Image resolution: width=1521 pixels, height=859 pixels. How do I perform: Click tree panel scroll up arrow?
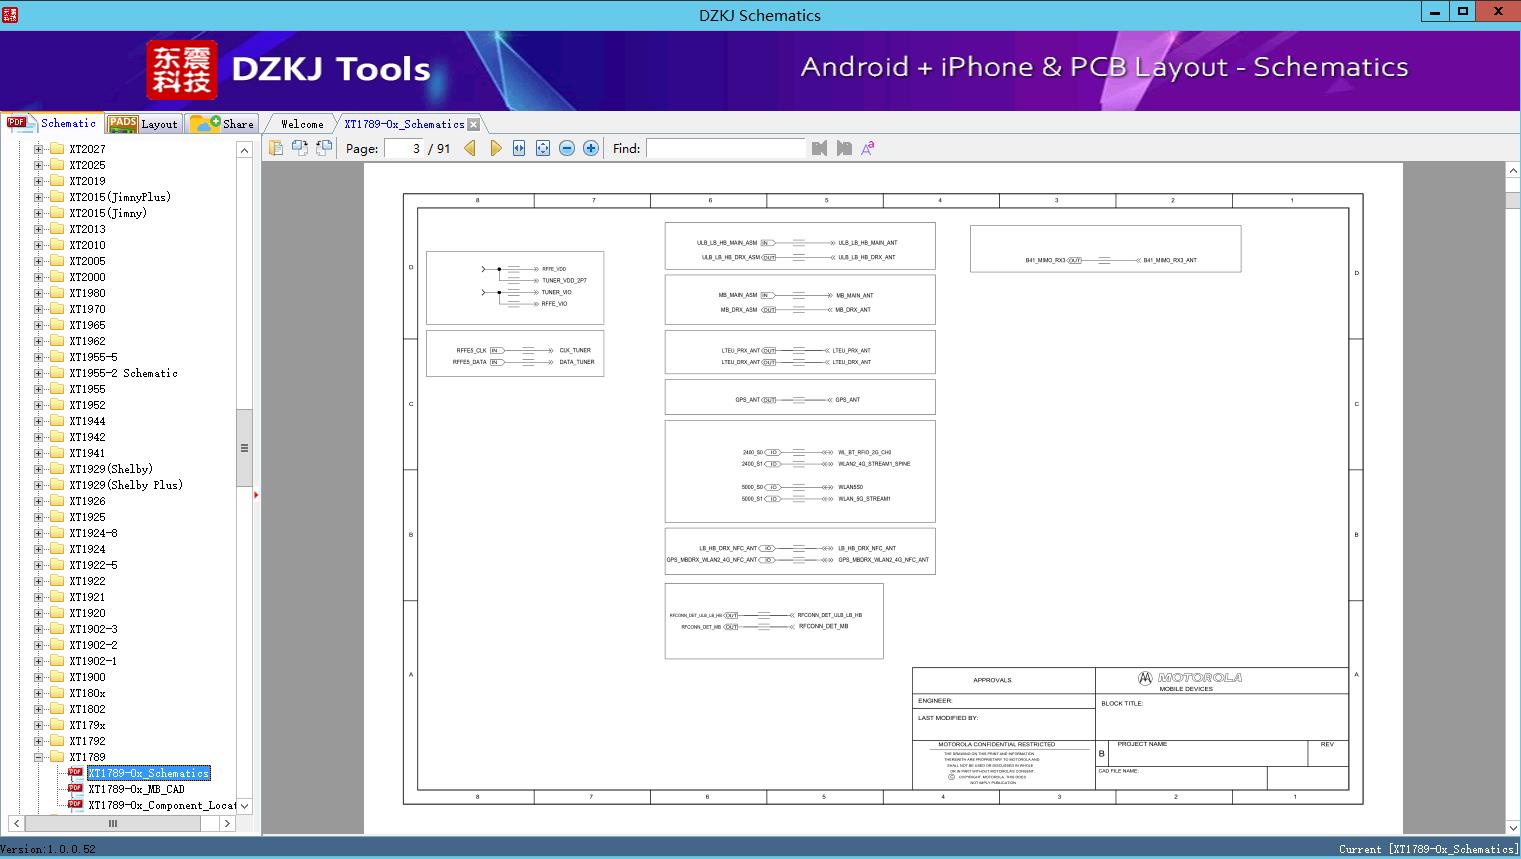[x=244, y=150]
